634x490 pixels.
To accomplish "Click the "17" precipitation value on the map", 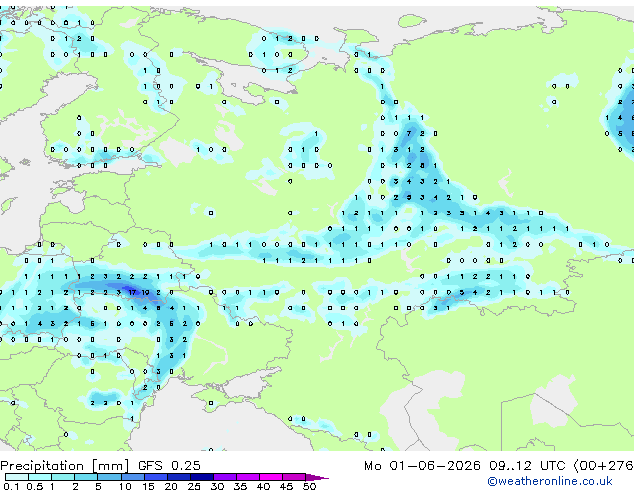I will pos(132,292).
